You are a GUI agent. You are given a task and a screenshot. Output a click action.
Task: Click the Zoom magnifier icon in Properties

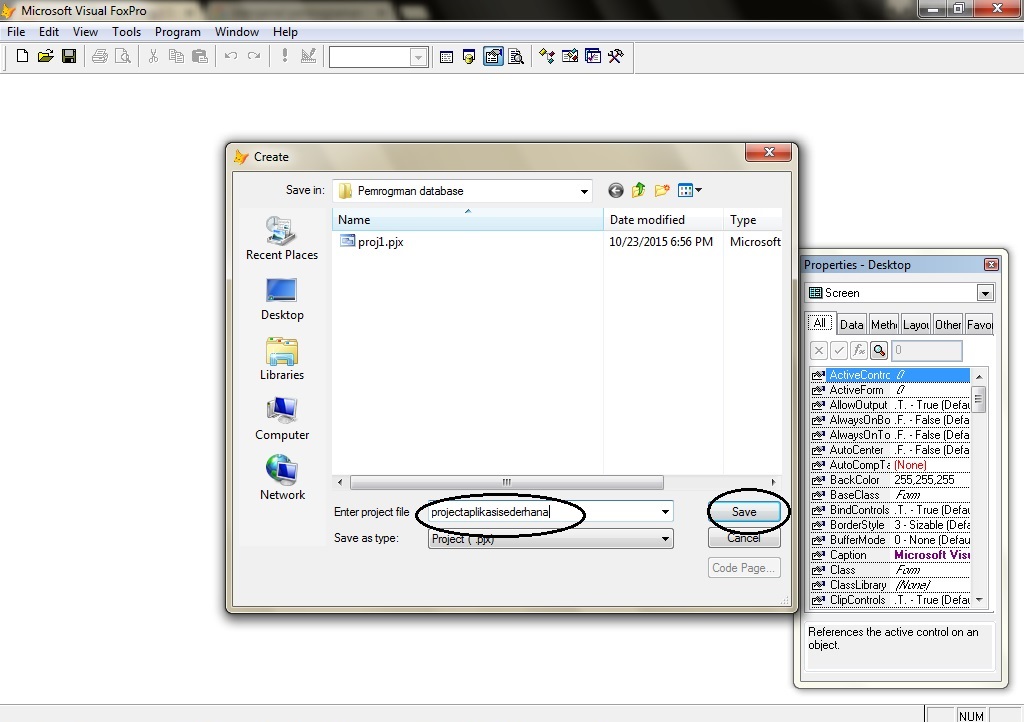point(879,351)
